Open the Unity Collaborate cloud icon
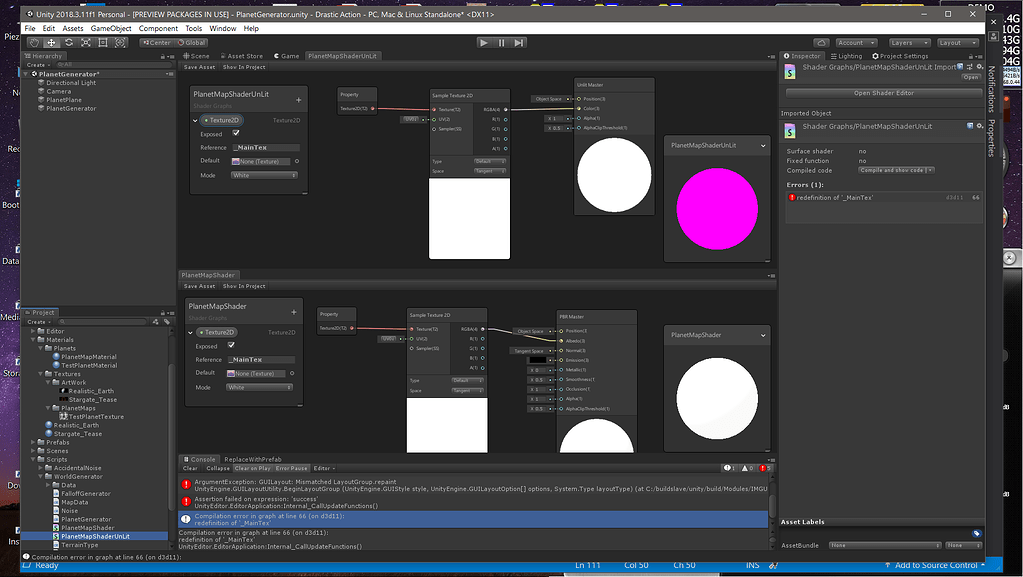Viewport: 1023px width, 577px height. (x=822, y=42)
